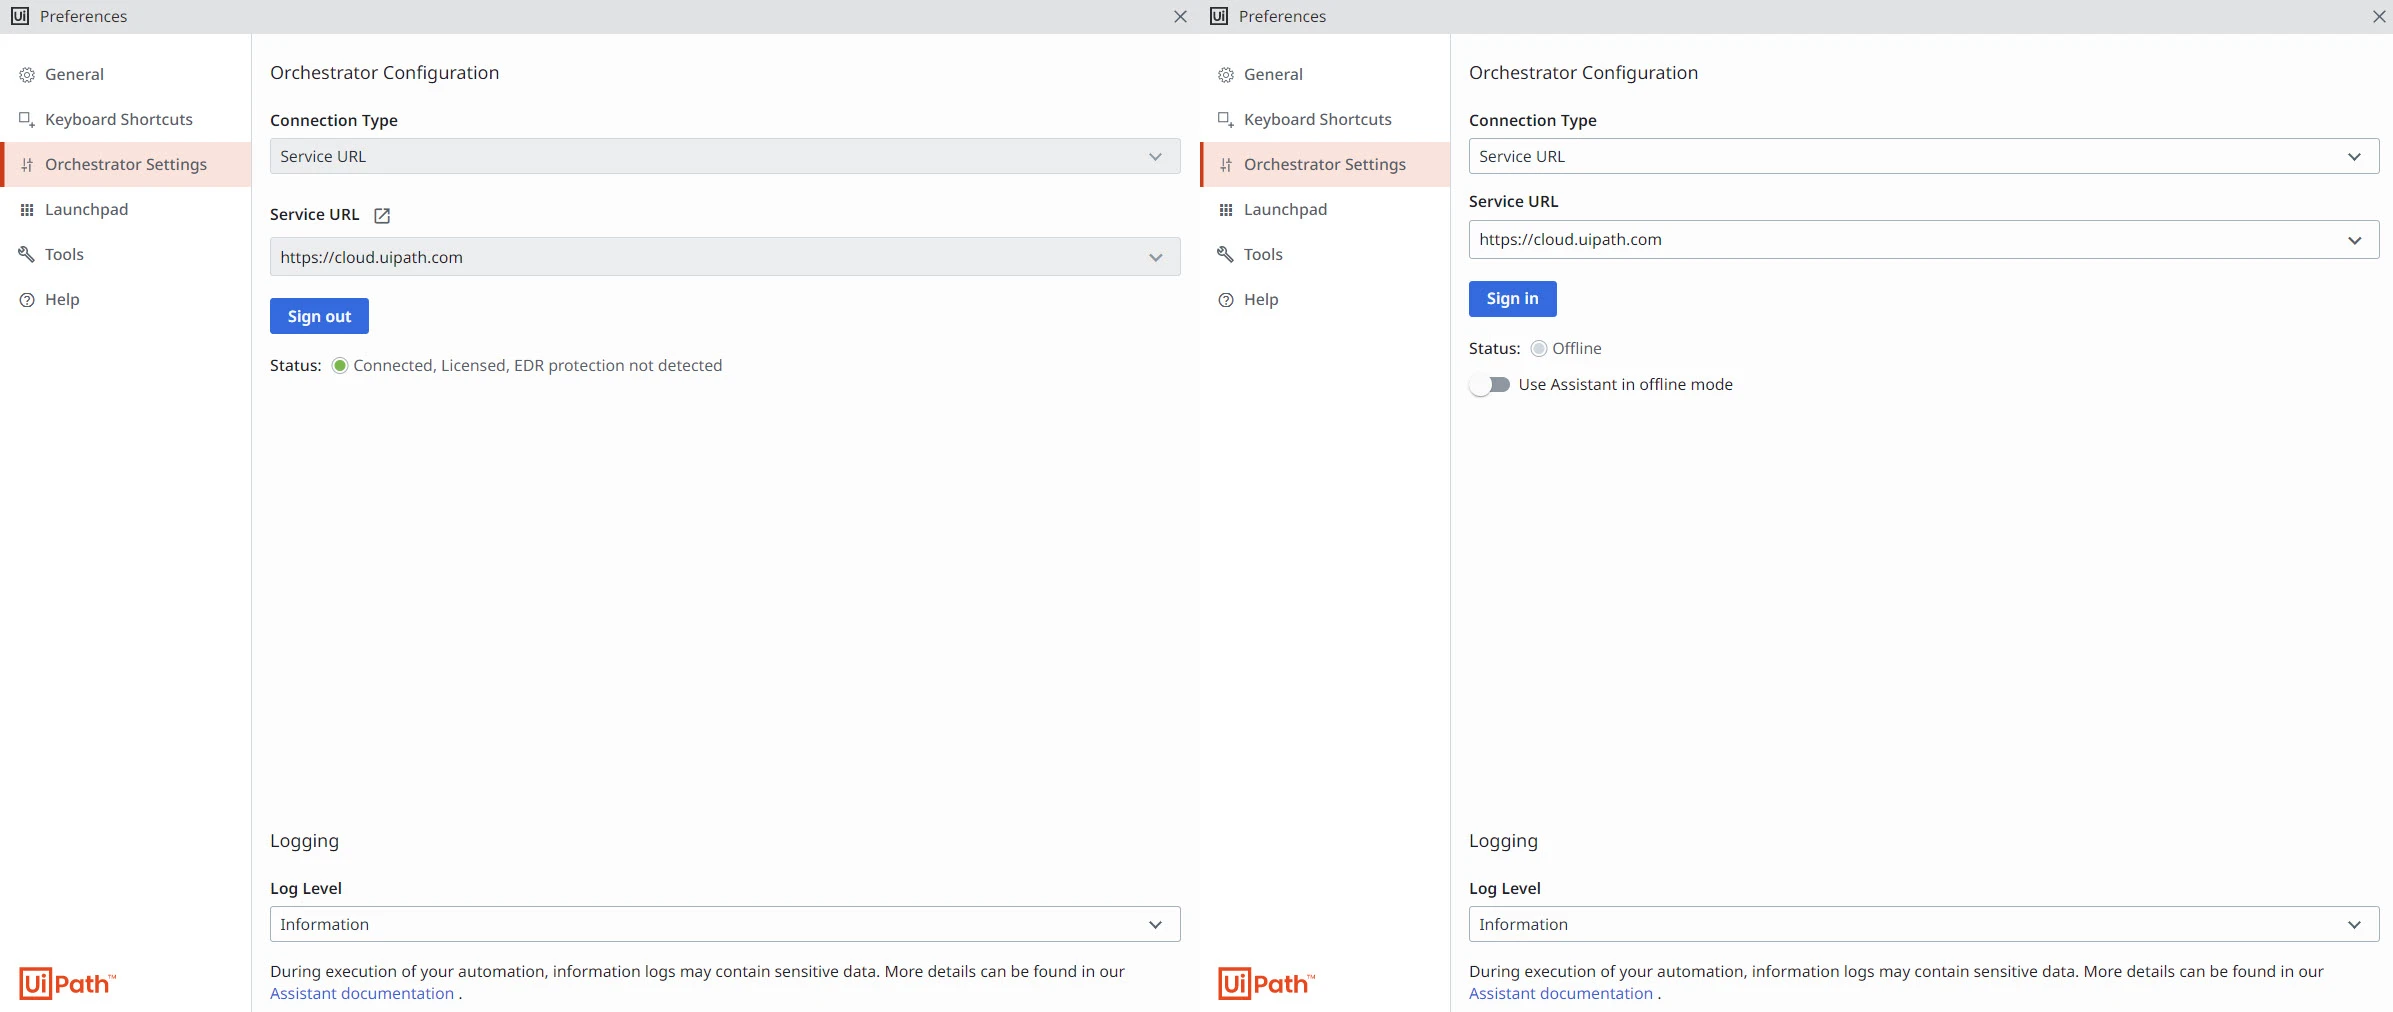Open Tools in the left Preferences window
Screen dimensions: 2393x1012
click(x=127, y=254)
